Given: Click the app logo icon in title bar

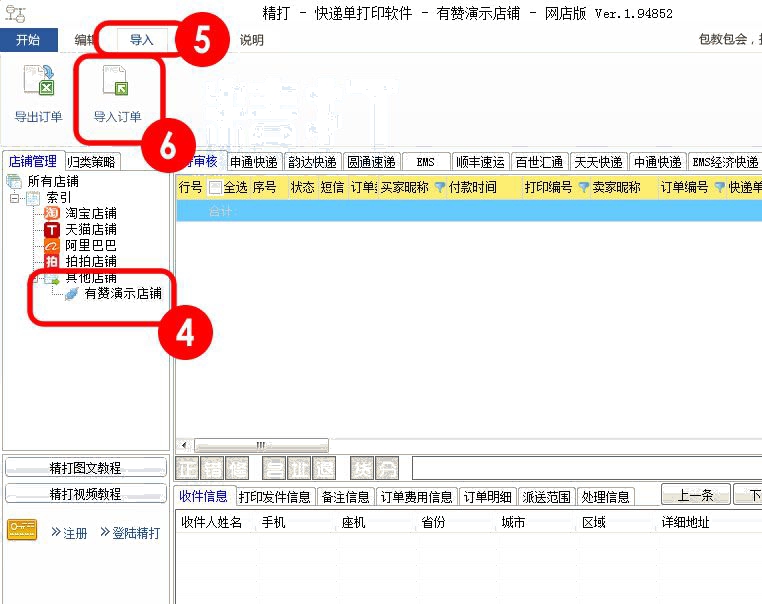Looking at the screenshot, I should [x=15, y=14].
